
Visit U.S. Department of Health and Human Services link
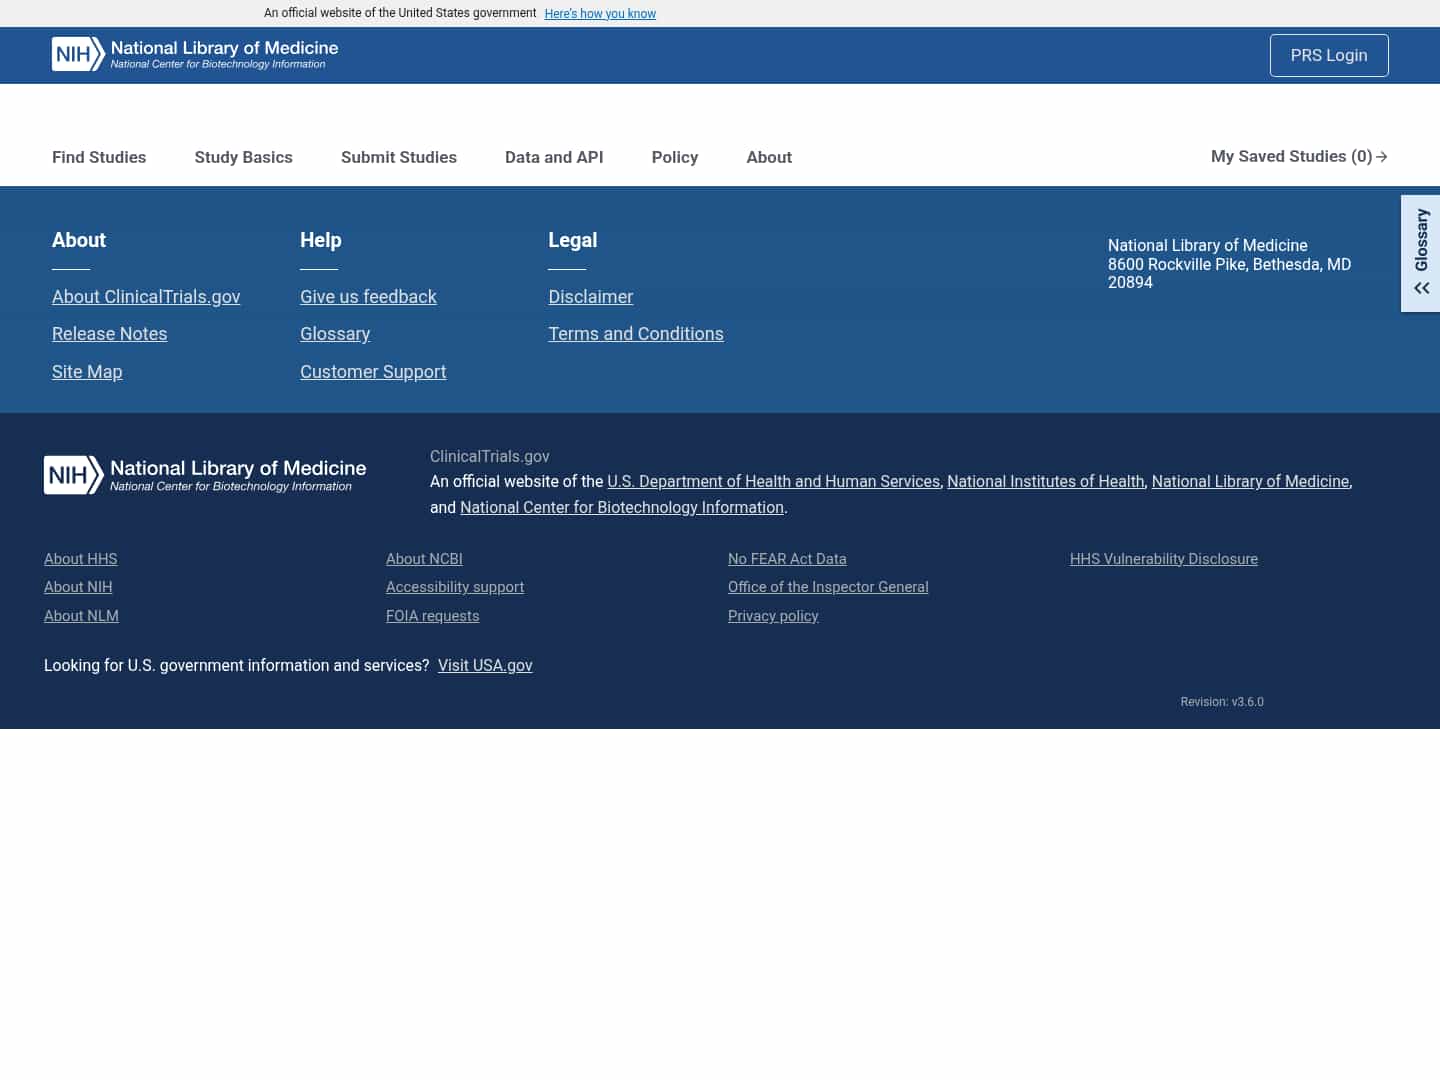pyautogui.click(x=773, y=481)
